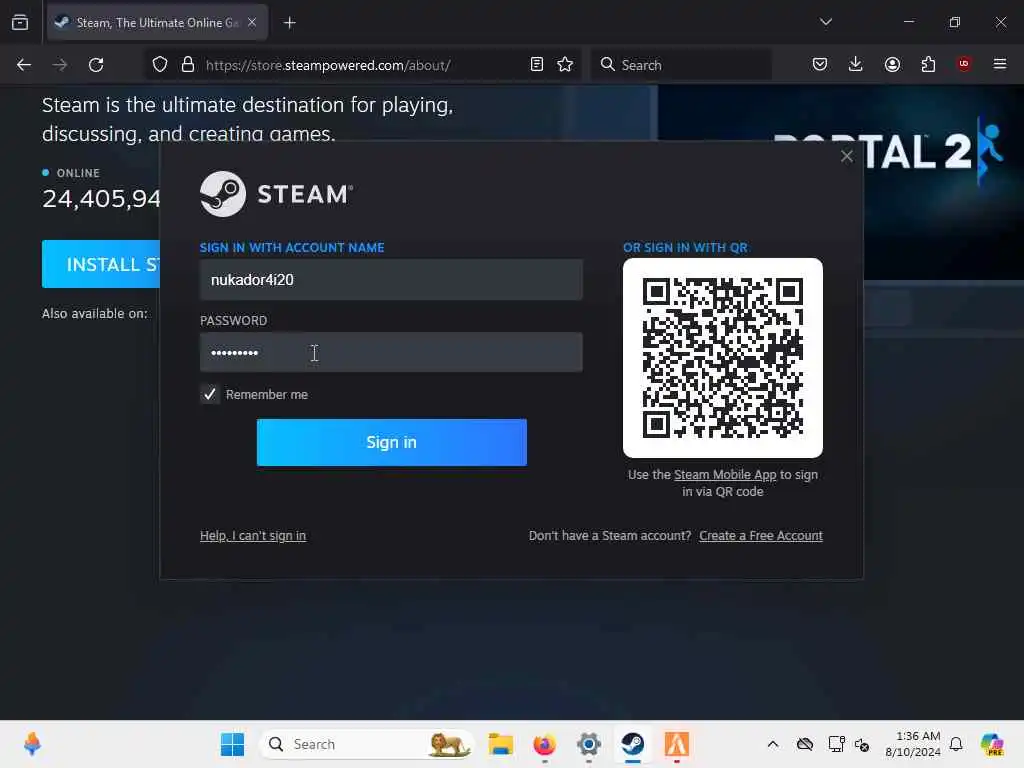This screenshot has width=1024, height=768.
Task: Click the Firefox back arrow
Action: (x=24, y=65)
